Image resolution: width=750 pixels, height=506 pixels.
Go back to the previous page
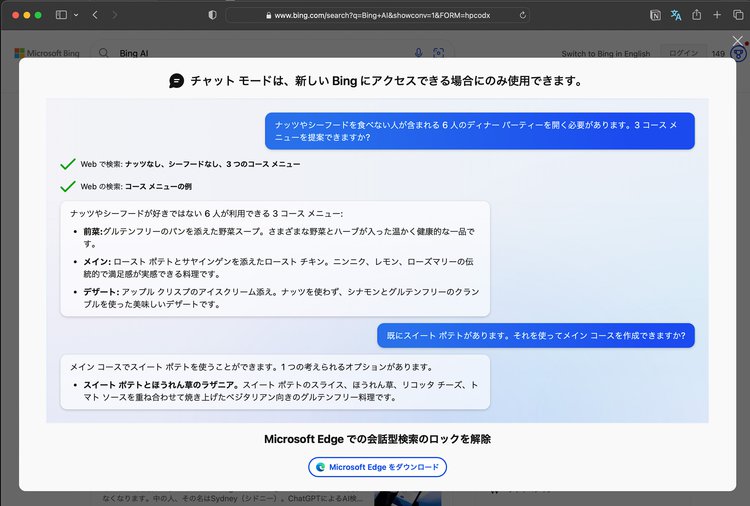pos(95,15)
